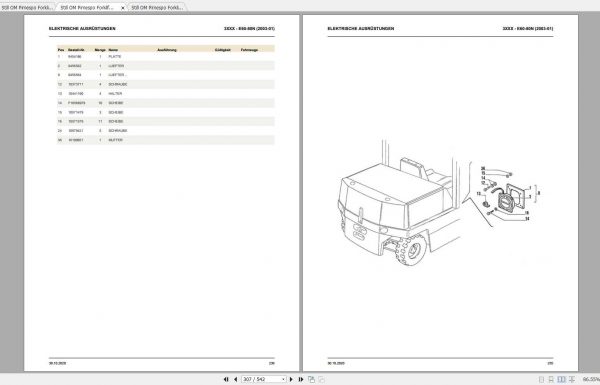Switch to the first Still OM Pimespo document tab
The height and width of the screenshot is (385, 600).
point(27,7)
